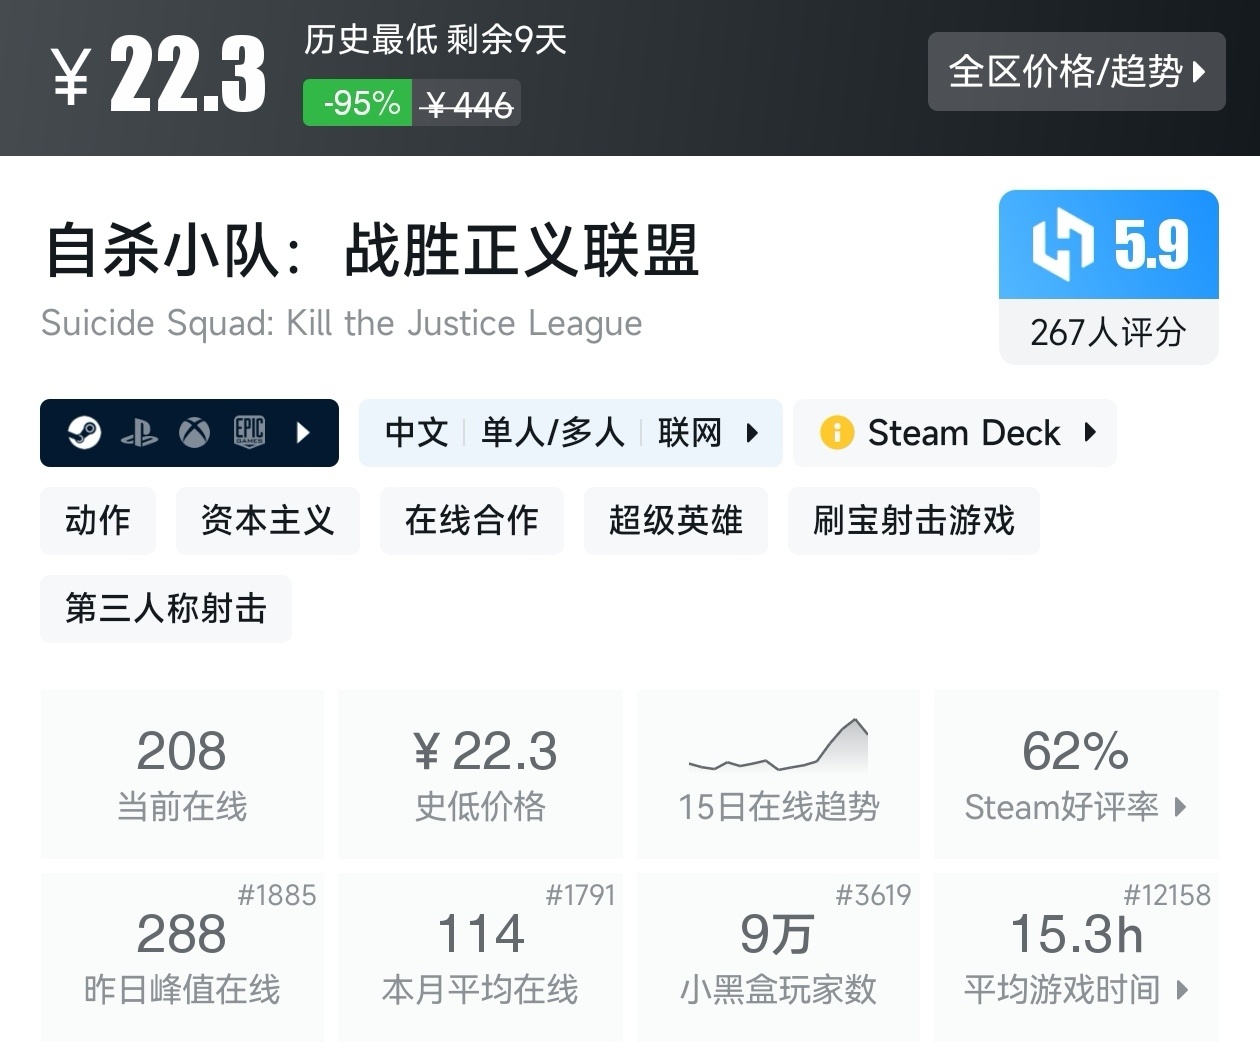Image resolution: width=1260 pixels, height=1050 pixels.
Task: View the 267人评分 ratings count
Action: pyautogui.click(x=1109, y=332)
